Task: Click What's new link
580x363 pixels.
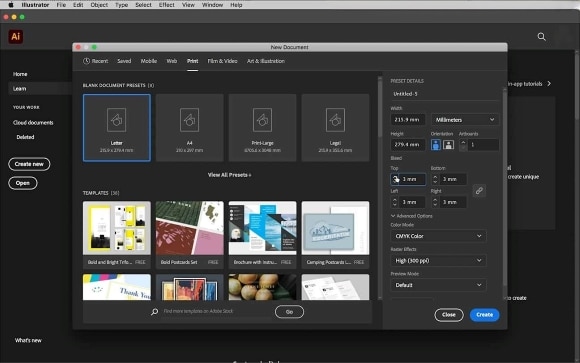Action: click(28, 340)
